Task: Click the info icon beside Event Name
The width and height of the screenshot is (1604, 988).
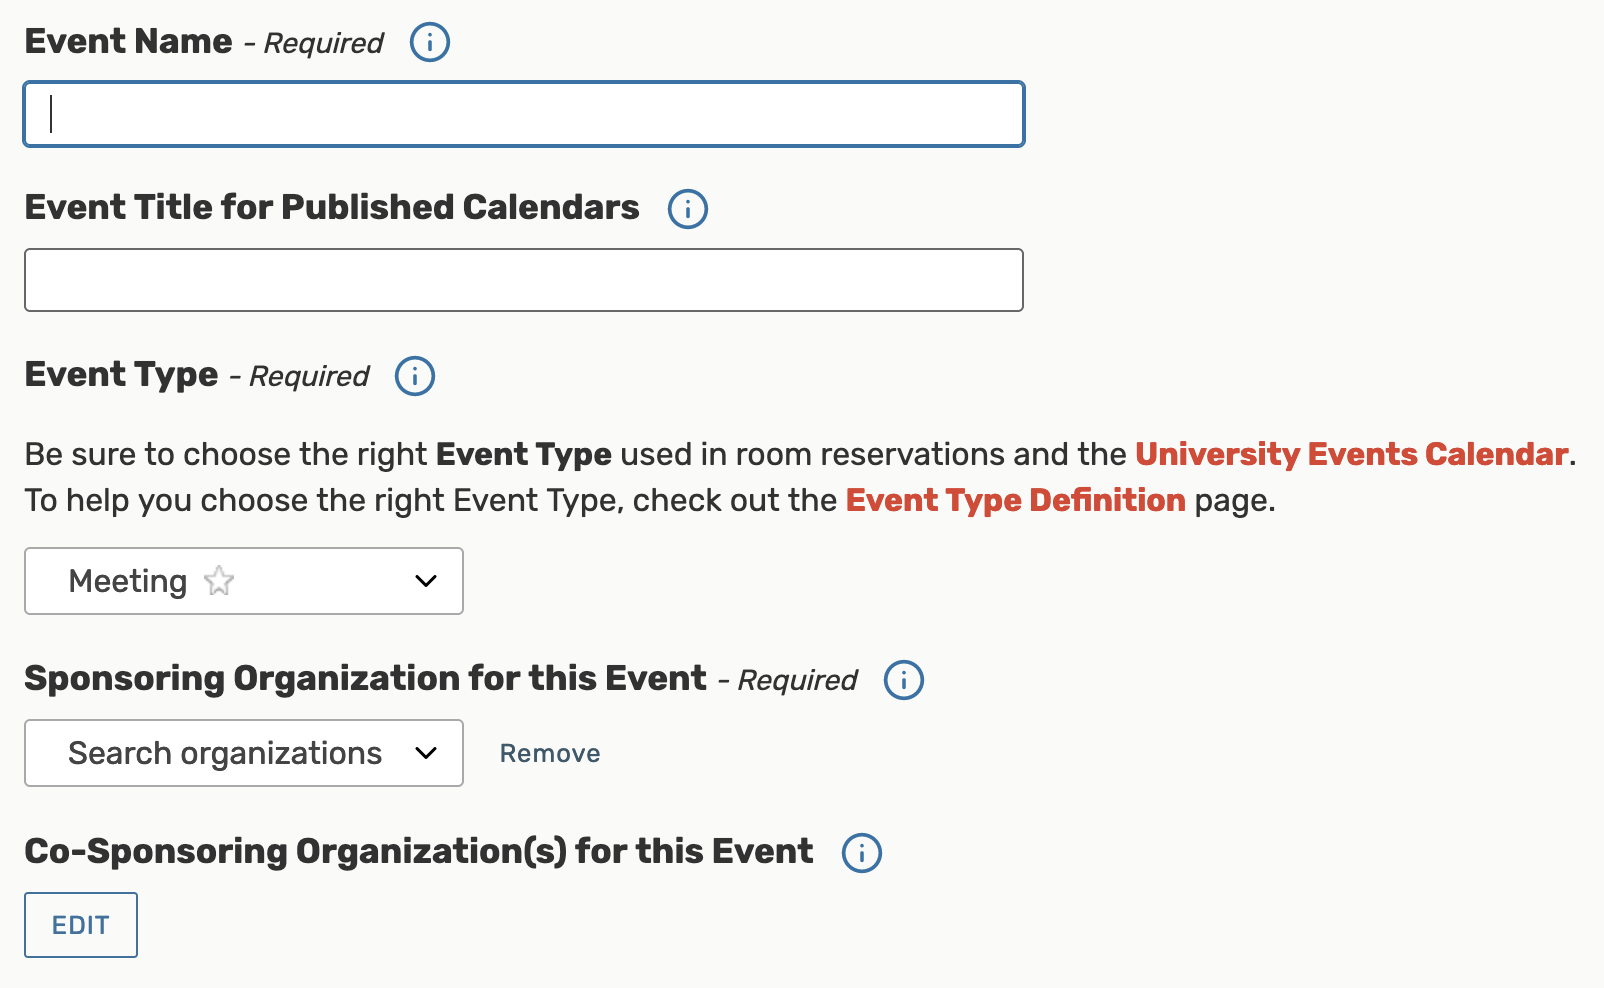Action: [430, 43]
